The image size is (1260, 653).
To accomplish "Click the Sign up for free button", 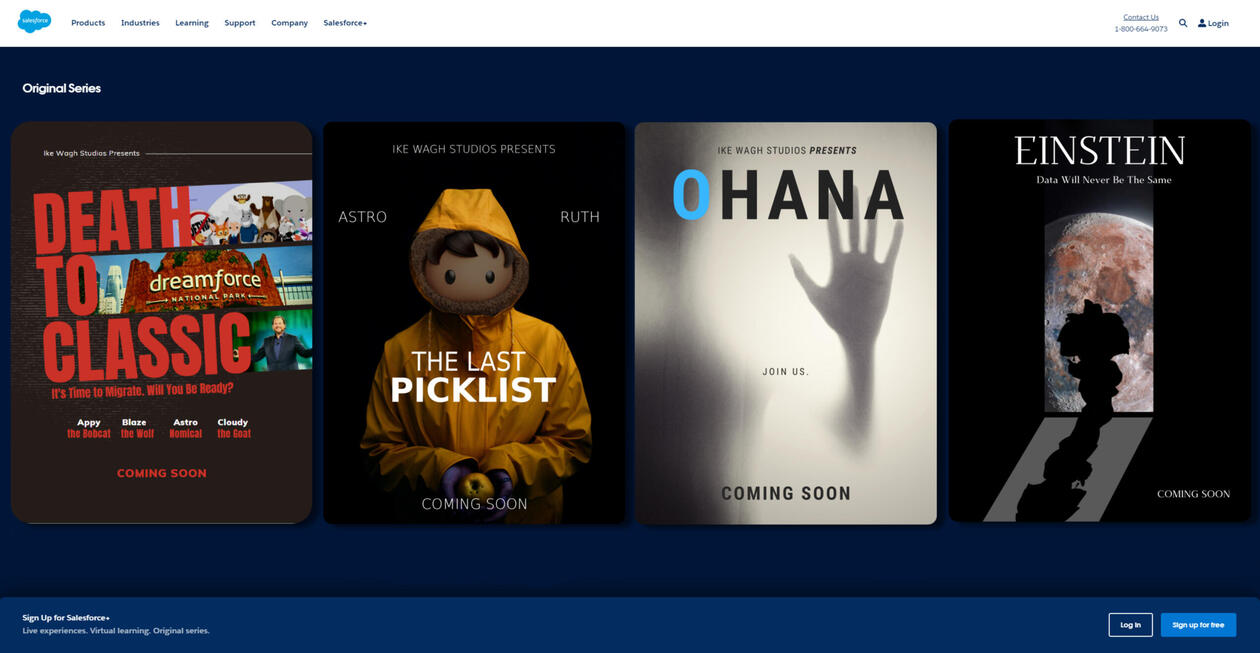I will coord(1198,625).
